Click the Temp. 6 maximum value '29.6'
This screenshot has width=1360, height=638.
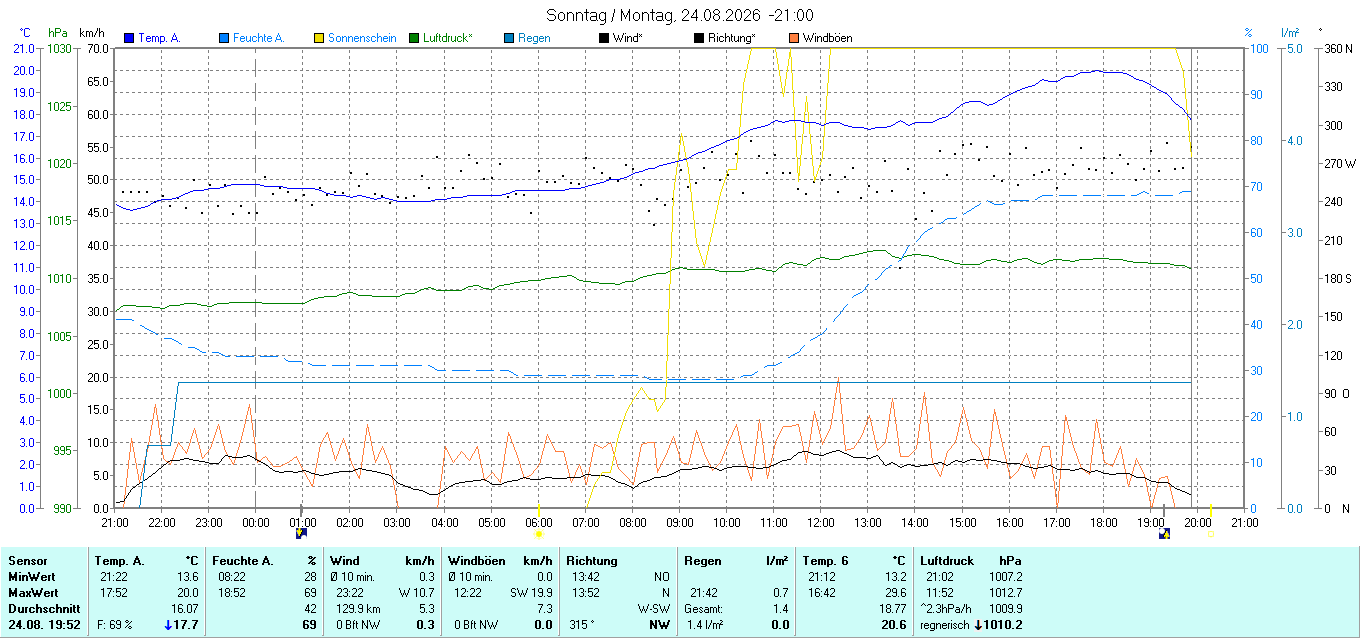(x=895, y=593)
